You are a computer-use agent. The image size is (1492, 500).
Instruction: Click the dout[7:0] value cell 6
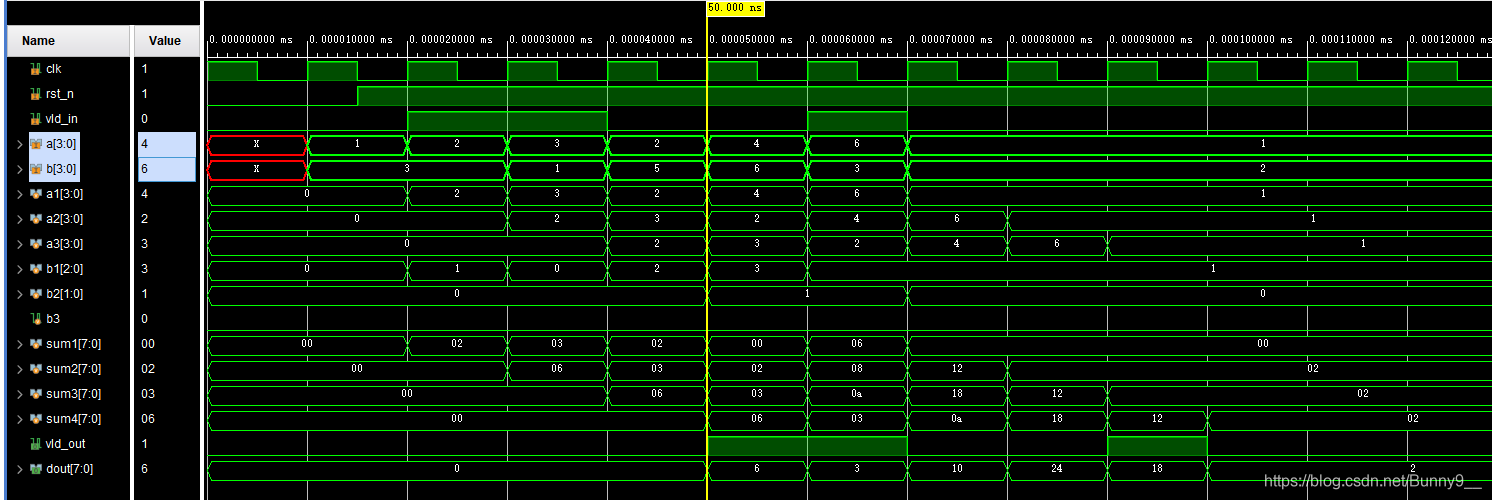(166, 469)
